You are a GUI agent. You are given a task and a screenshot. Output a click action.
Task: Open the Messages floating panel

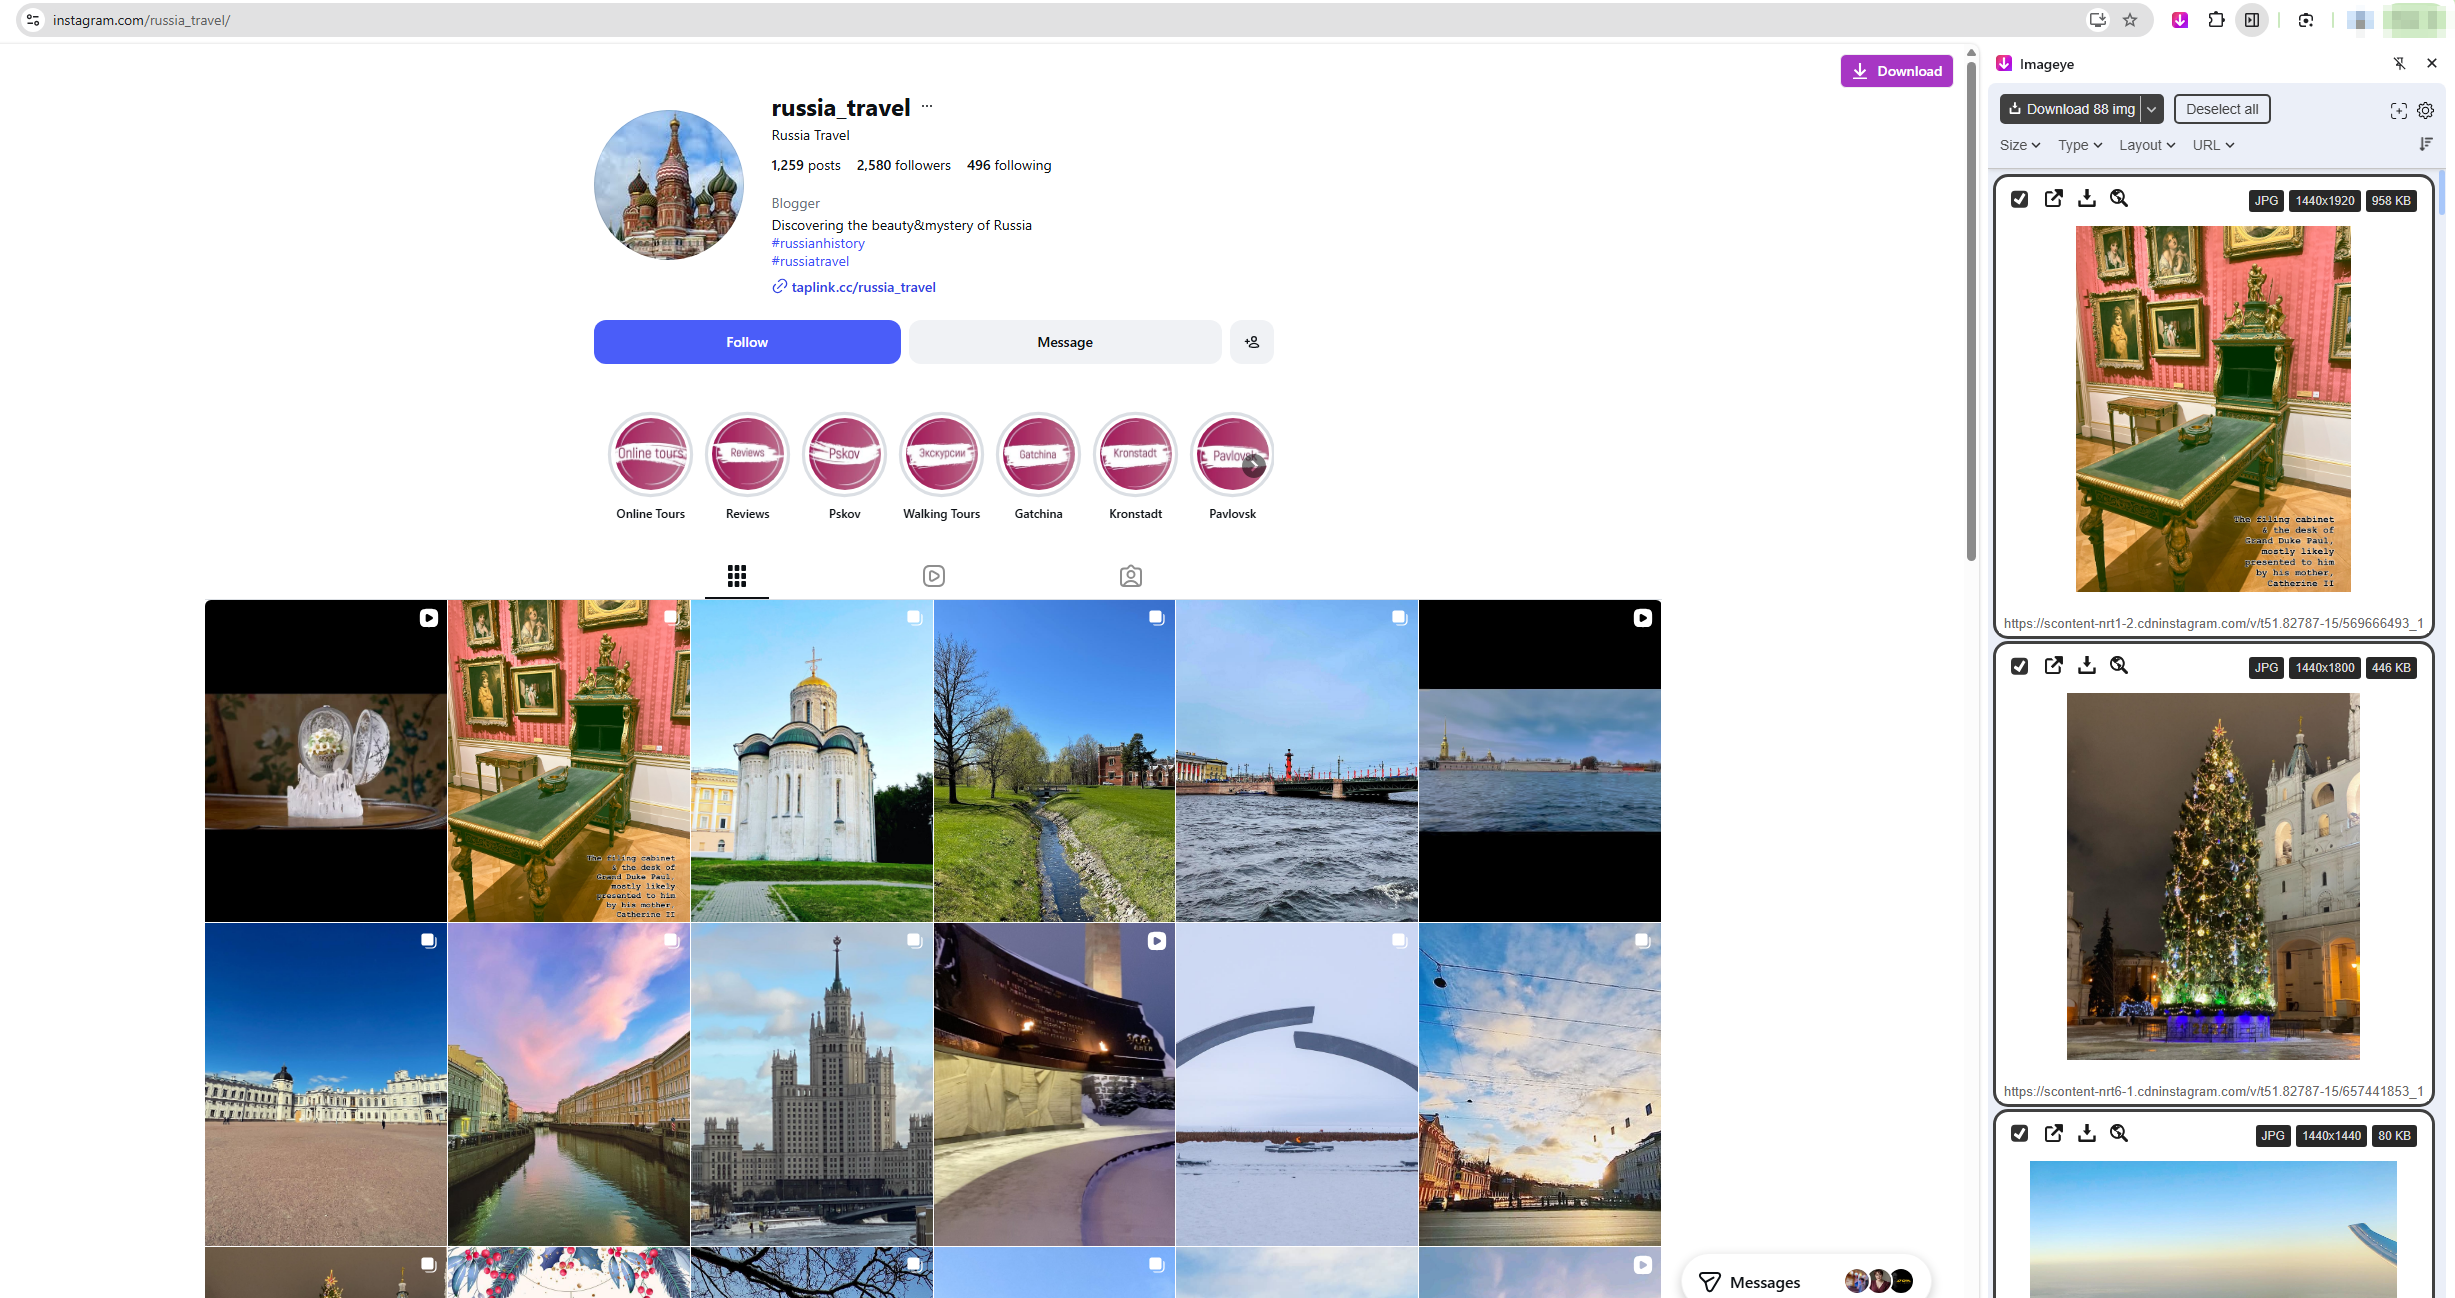(x=1806, y=1281)
